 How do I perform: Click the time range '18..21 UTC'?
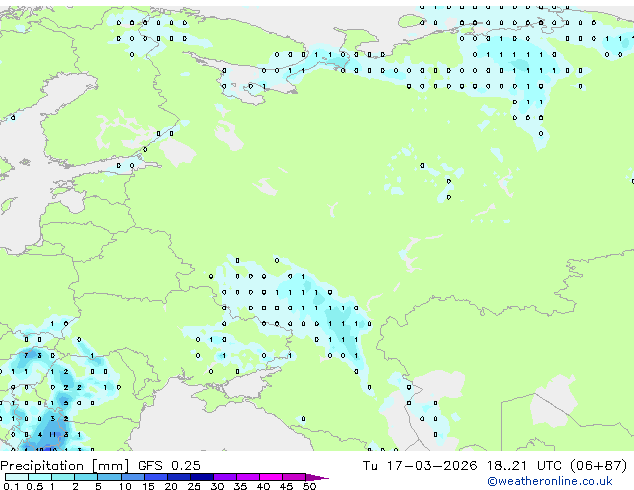[x=524, y=466]
